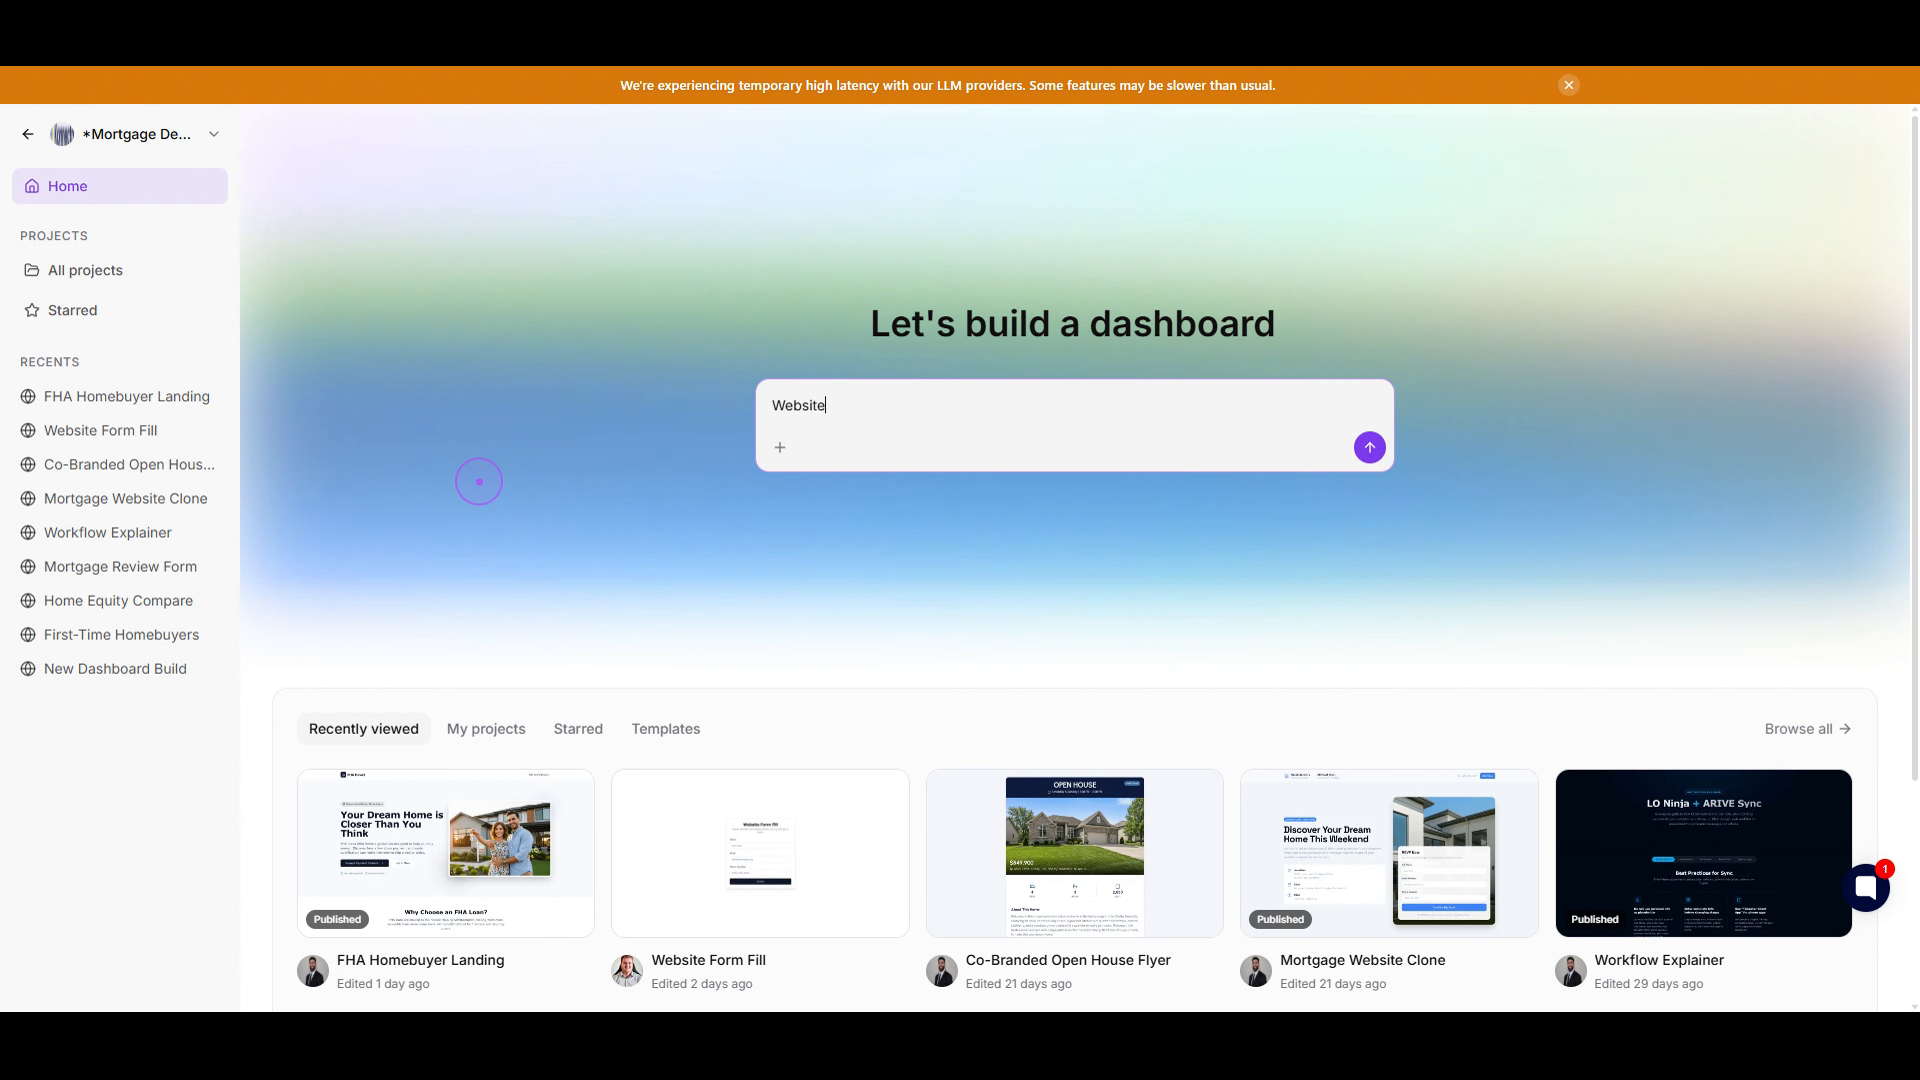1920x1080 pixels.
Task: Click globe icon beside First-Time Homebuyers
Action: [x=28, y=634]
